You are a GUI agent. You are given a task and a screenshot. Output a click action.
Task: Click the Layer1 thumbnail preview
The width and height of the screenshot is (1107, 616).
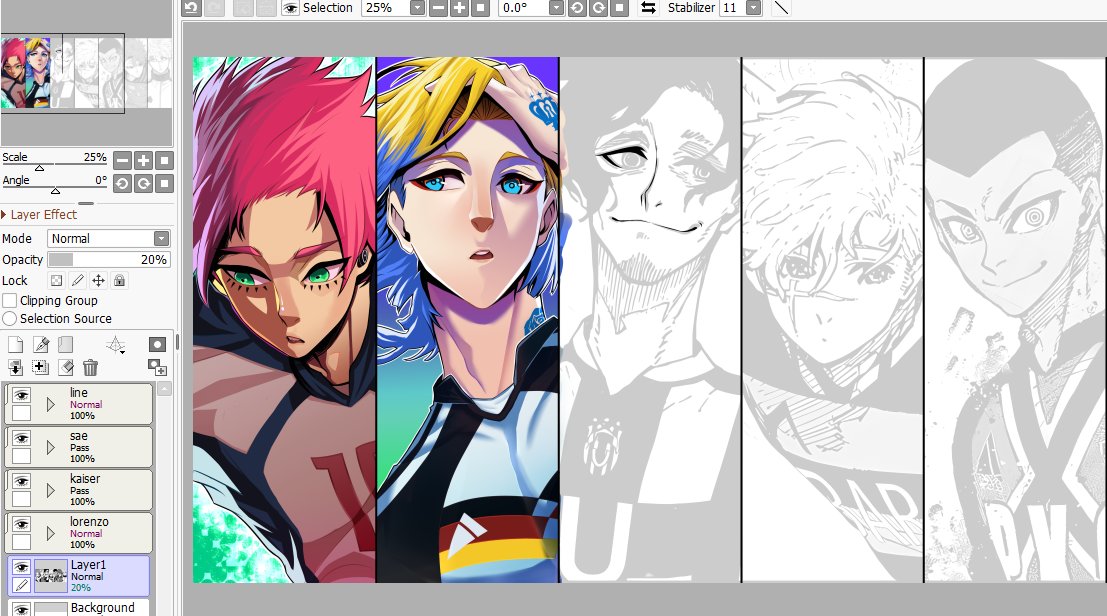point(51,575)
